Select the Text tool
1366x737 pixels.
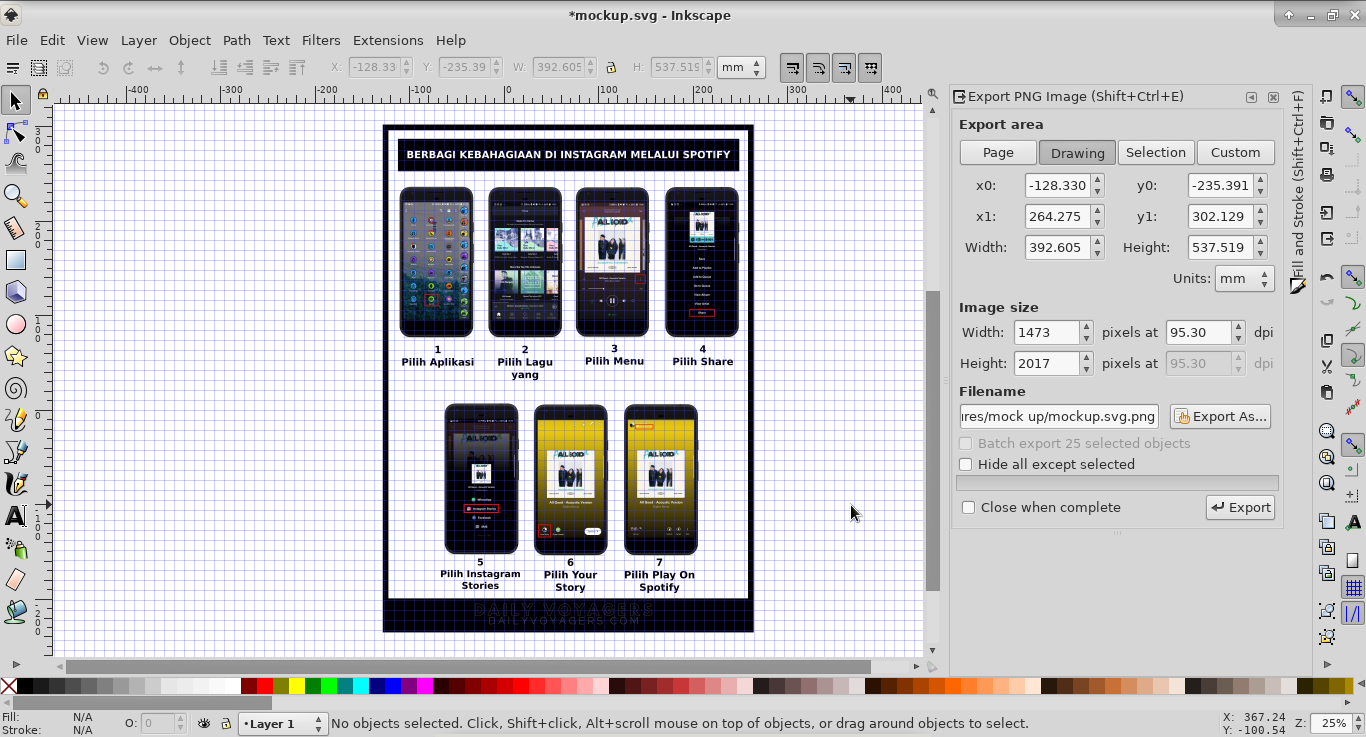pos(15,516)
